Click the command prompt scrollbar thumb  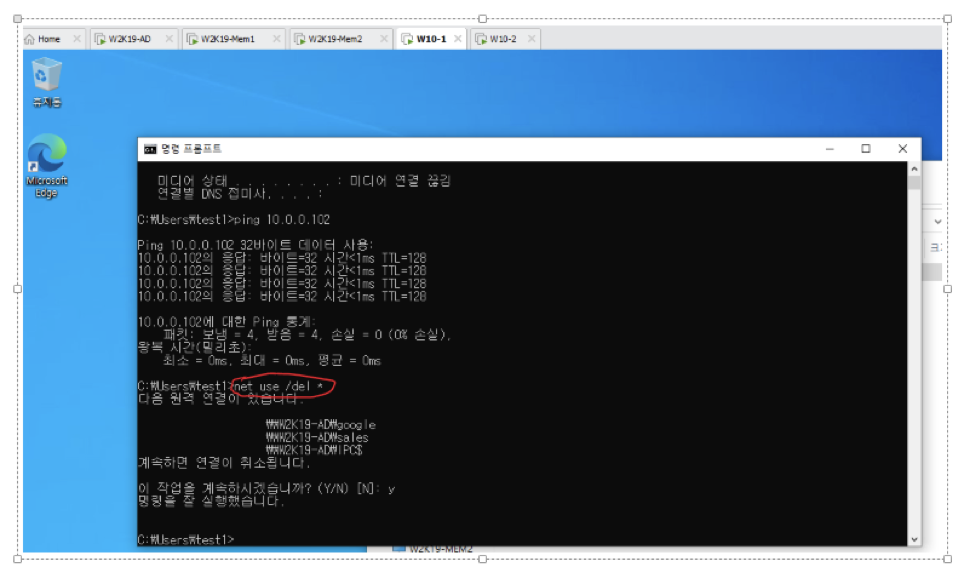coord(914,183)
